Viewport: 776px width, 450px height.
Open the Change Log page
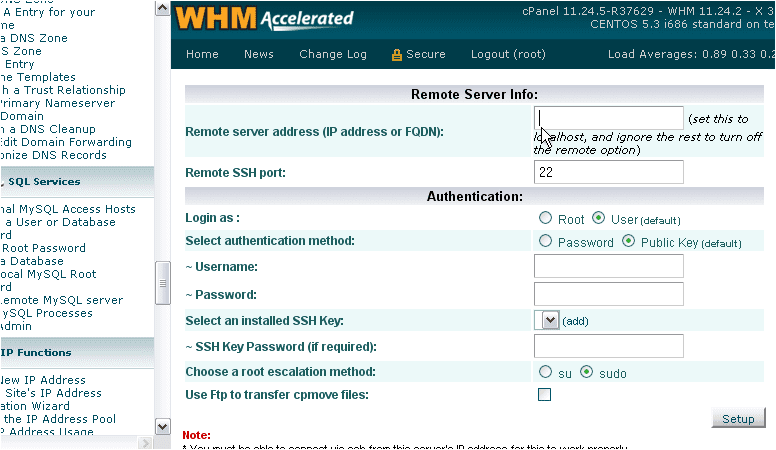pos(333,54)
